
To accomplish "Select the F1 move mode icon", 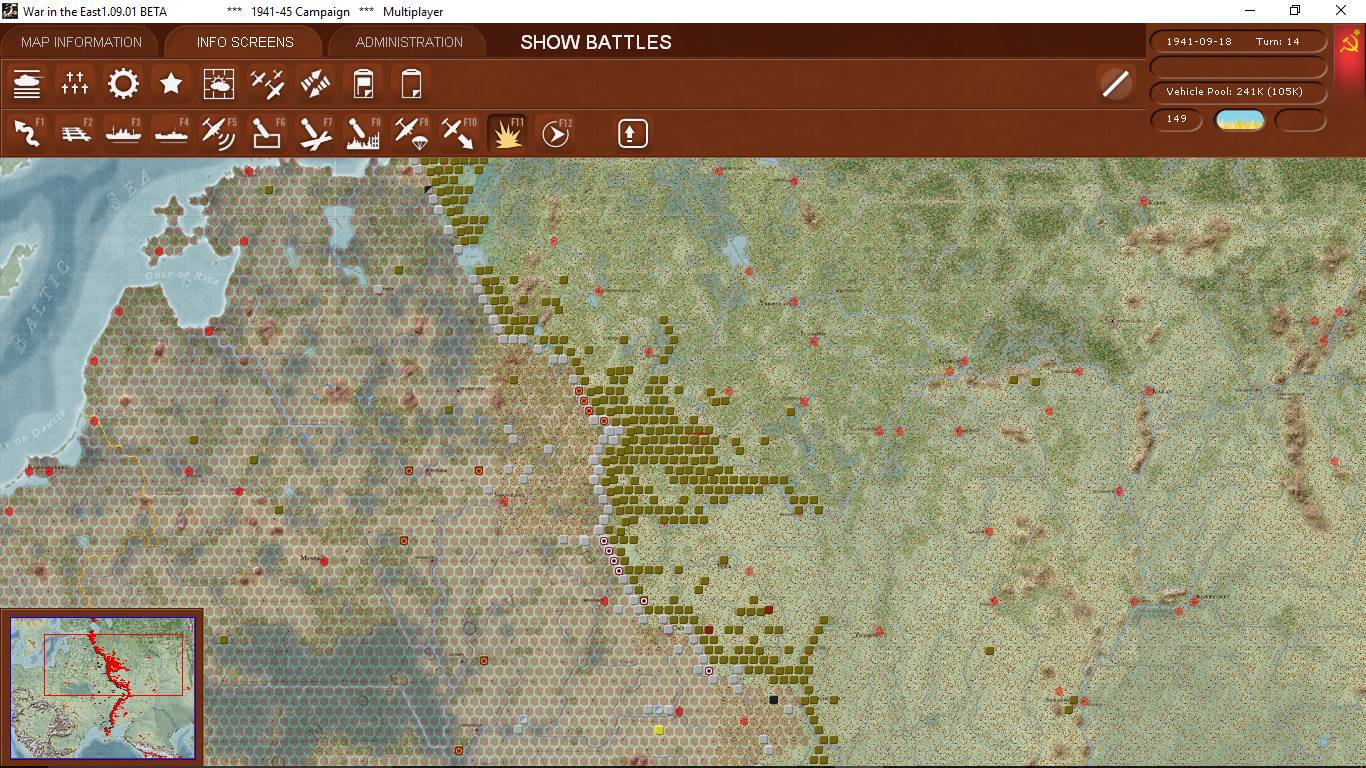I will click(27, 132).
